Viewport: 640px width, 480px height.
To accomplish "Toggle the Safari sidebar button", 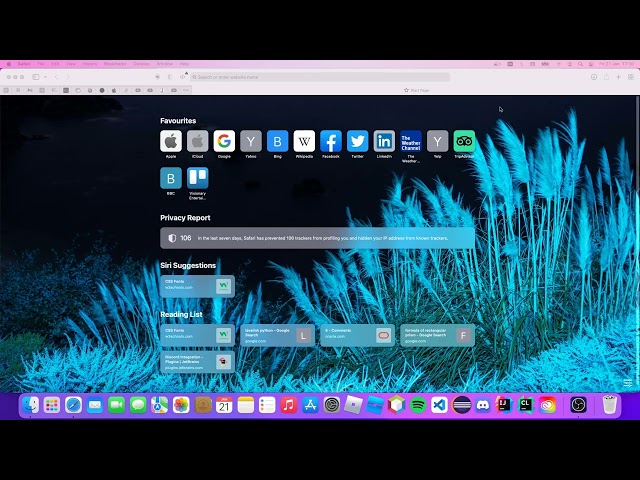I will point(36,77).
